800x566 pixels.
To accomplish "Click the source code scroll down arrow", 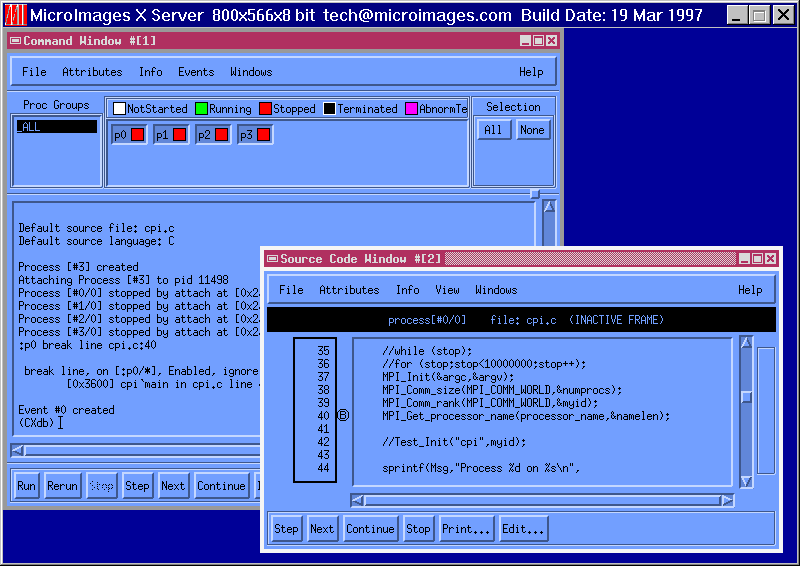I will [745, 482].
